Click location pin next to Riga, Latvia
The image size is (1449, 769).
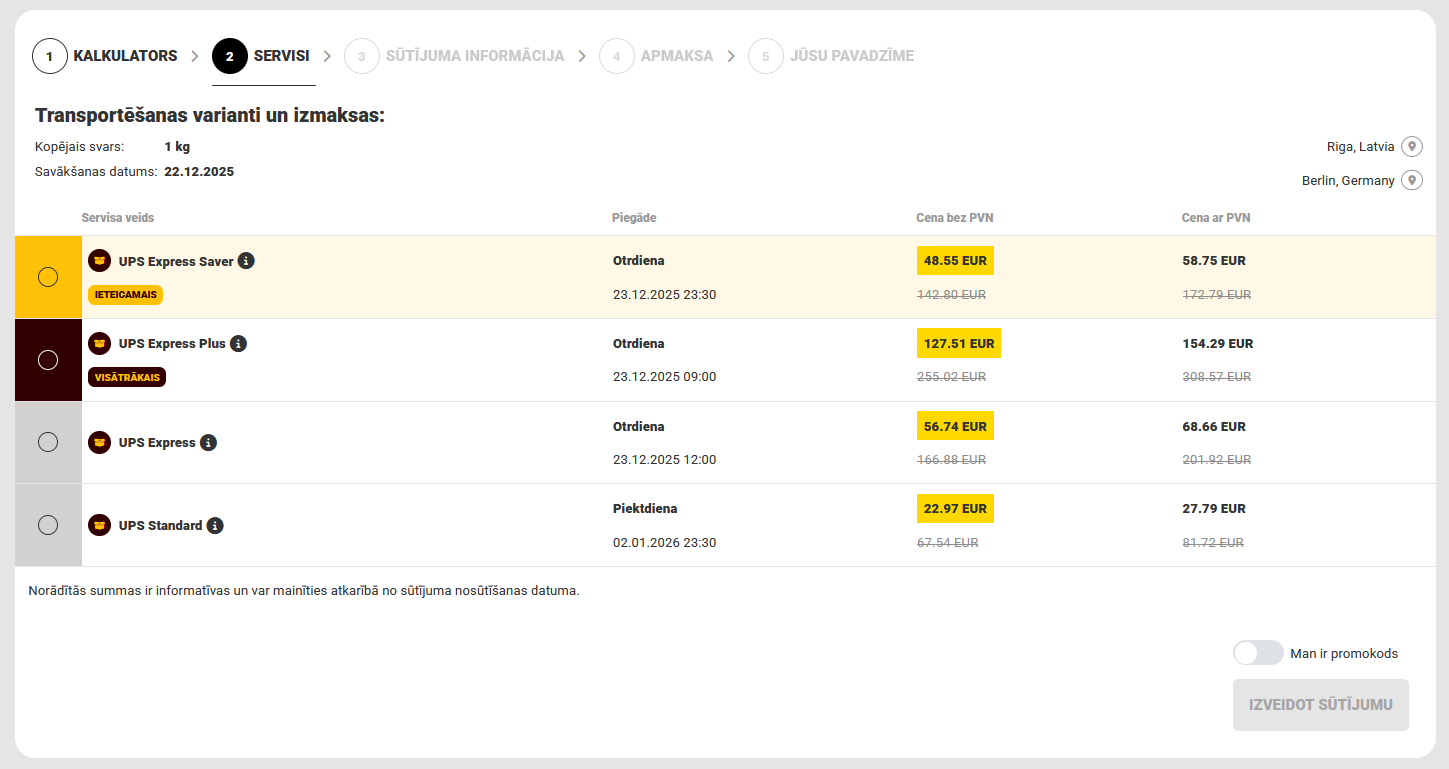tap(1411, 147)
